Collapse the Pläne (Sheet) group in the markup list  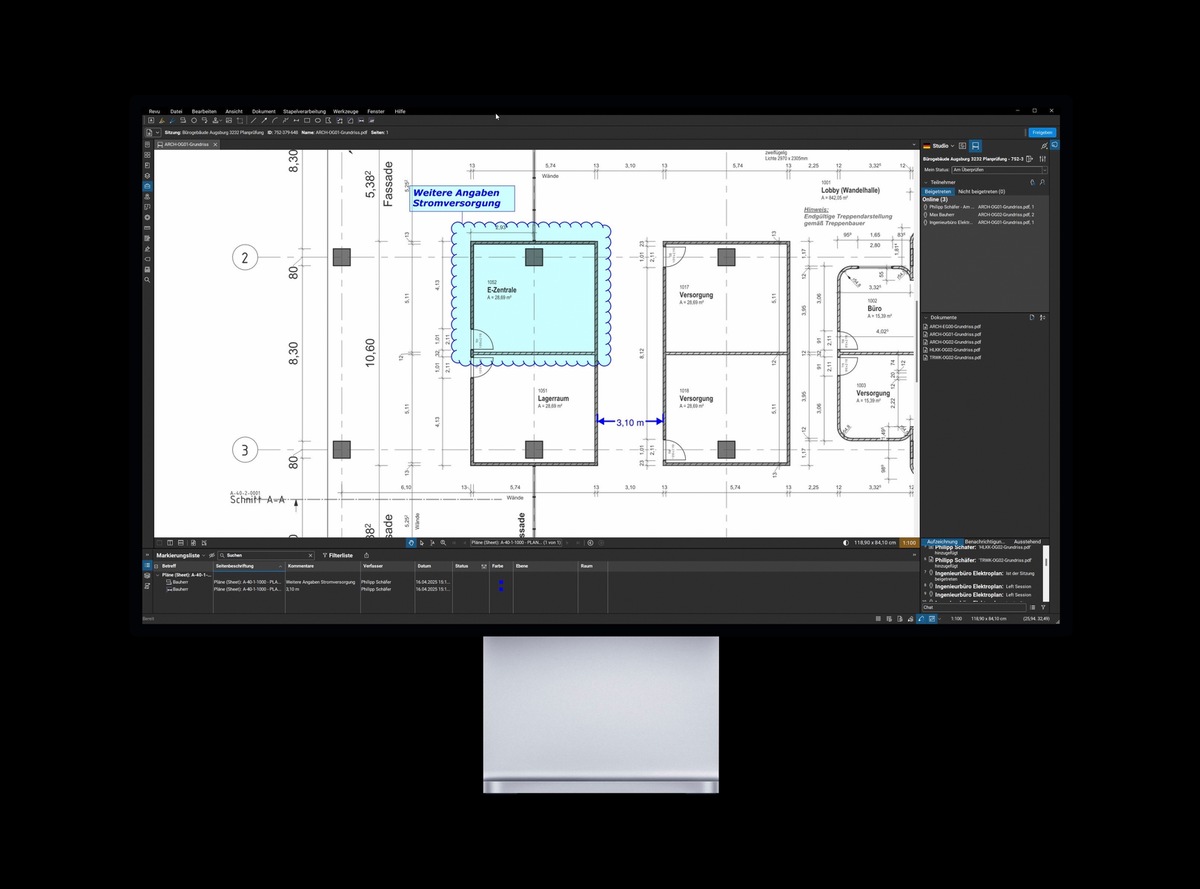157,575
